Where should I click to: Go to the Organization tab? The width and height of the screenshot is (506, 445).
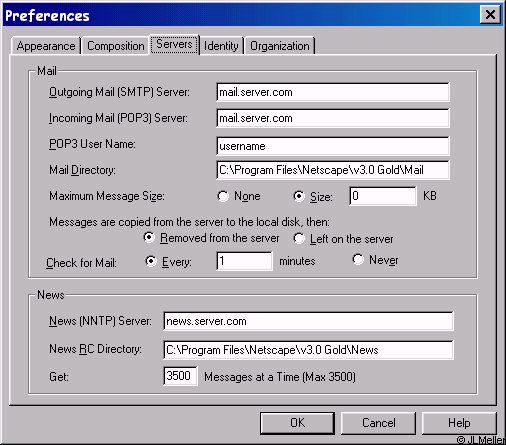280,46
